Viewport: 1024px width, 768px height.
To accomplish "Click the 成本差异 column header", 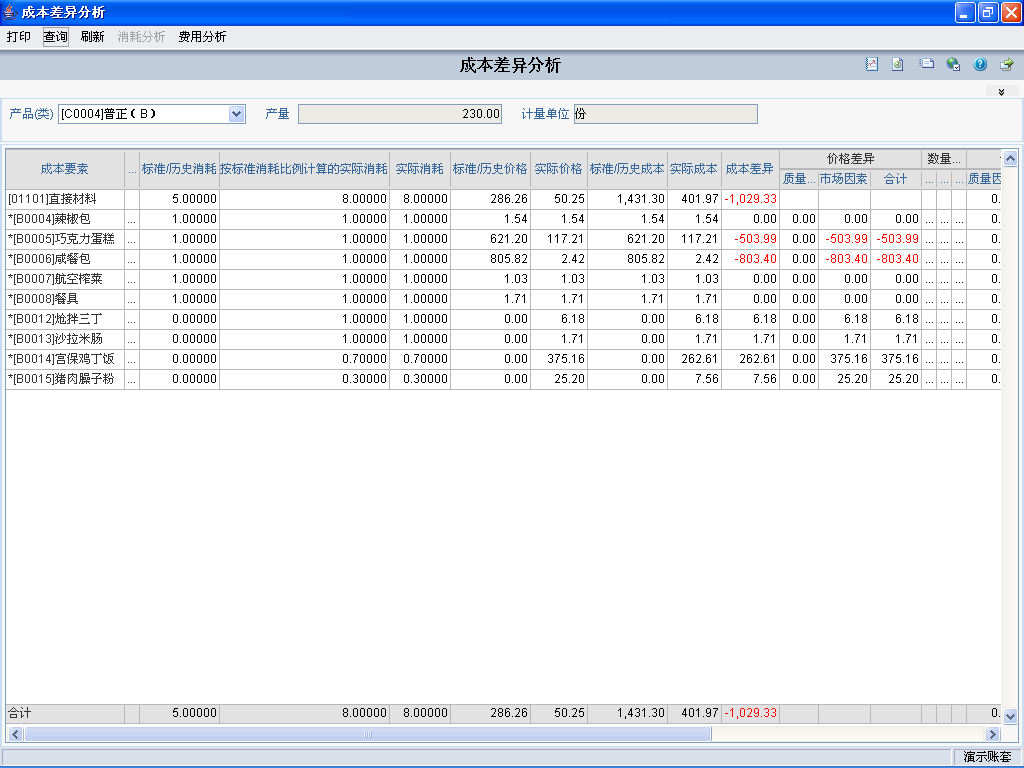I will pos(750,169).
